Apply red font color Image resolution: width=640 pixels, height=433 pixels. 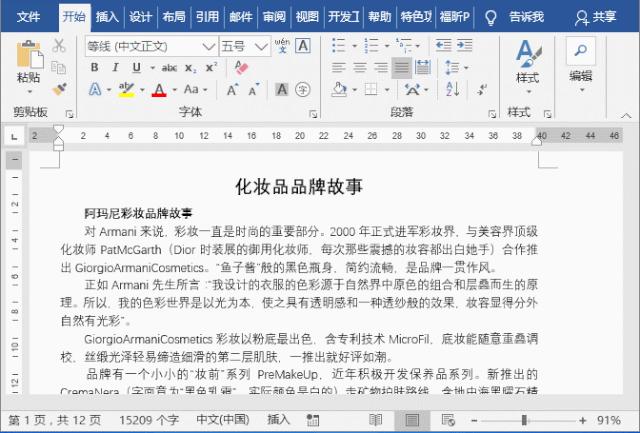pyautogui.click(x=159, y=89)
